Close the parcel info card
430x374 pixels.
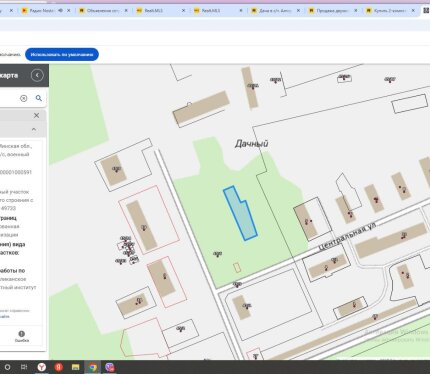pyautogui.click(x=36, y=115)
